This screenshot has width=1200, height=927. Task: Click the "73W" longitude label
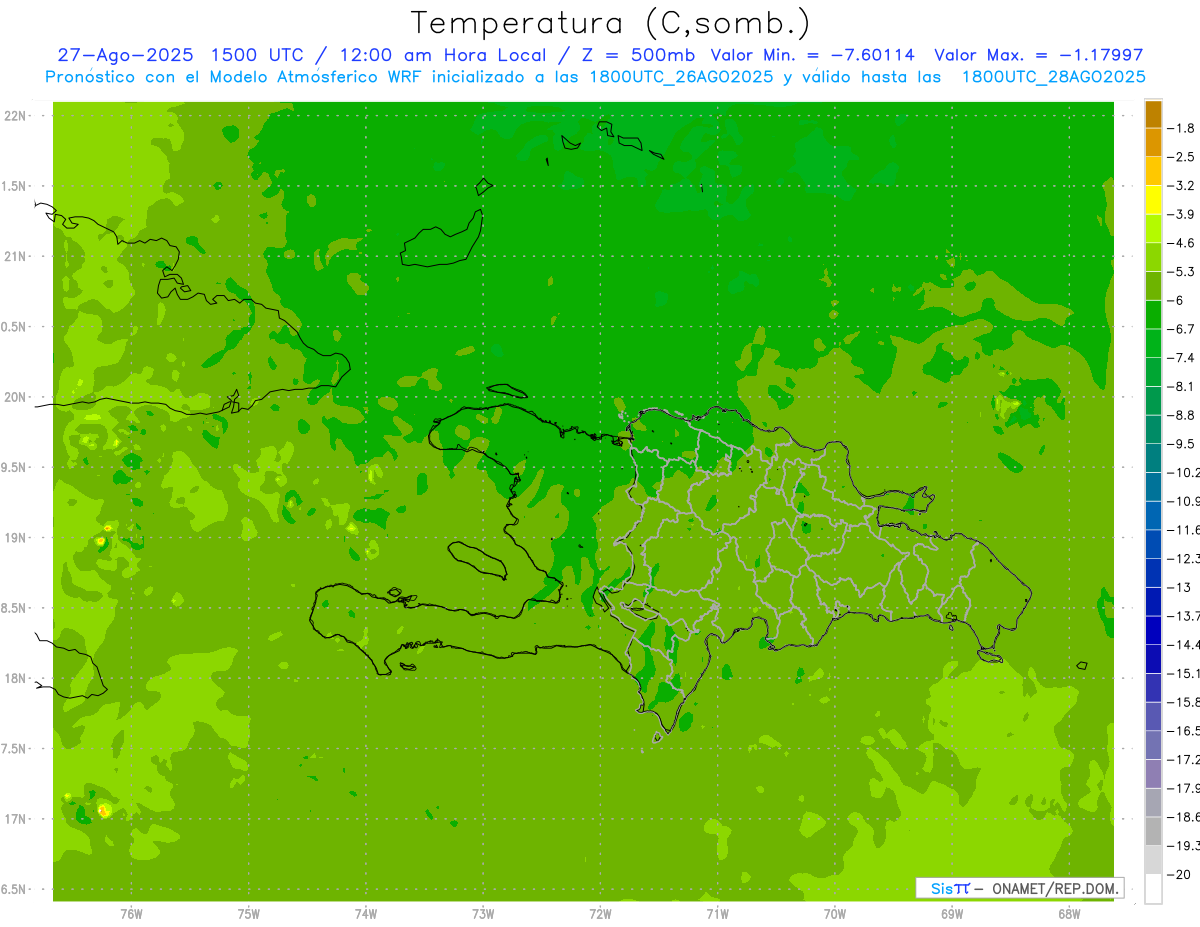click(483, 913)
